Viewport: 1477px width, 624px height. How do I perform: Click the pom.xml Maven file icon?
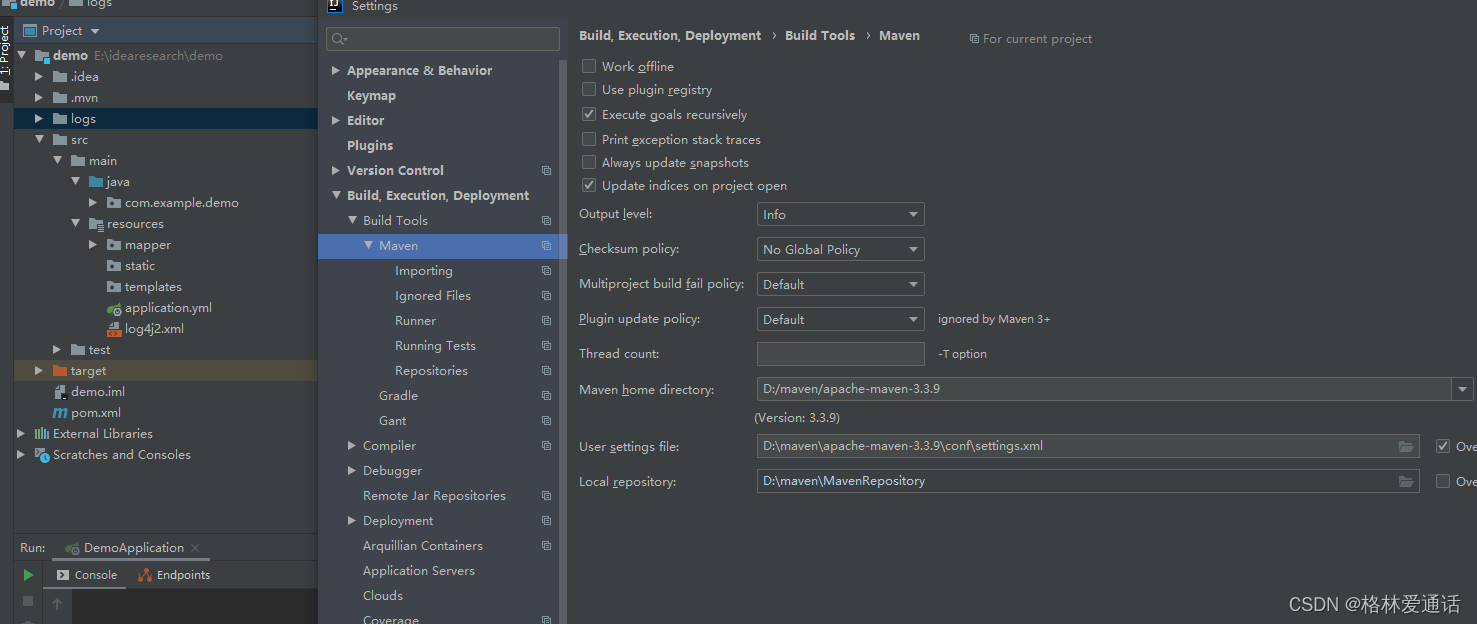60,413
